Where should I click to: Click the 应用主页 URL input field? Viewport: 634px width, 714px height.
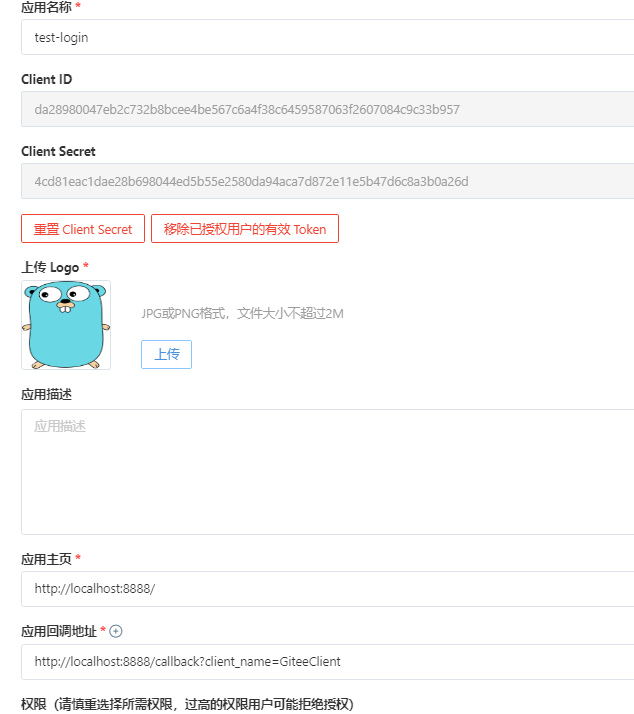point(327,589)
